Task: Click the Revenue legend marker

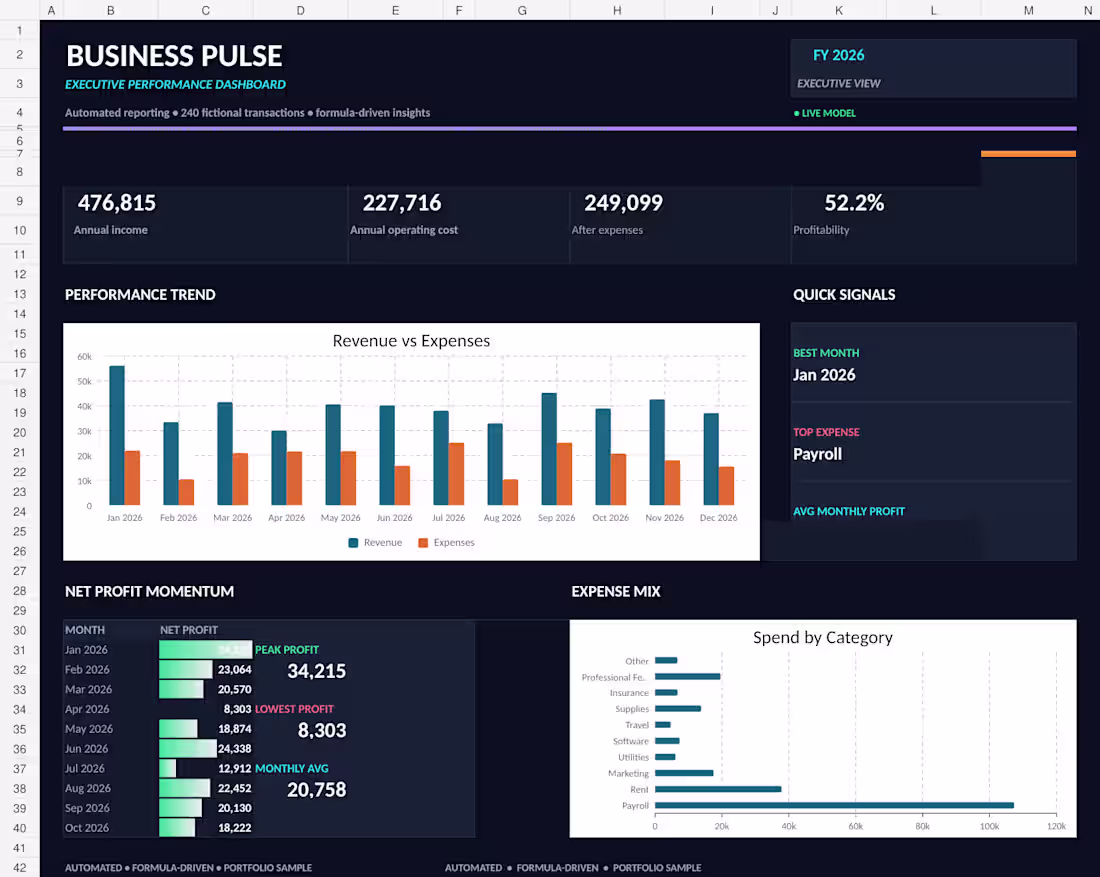Action: (354, 542)
